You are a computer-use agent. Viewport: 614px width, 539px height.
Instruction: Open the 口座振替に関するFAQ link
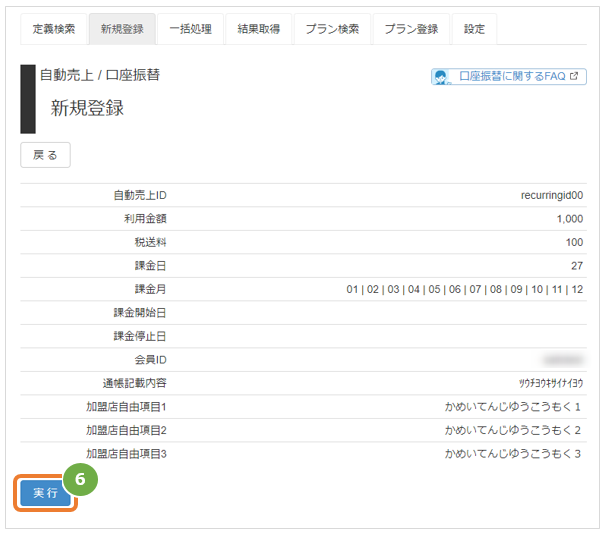click(509, 76)
